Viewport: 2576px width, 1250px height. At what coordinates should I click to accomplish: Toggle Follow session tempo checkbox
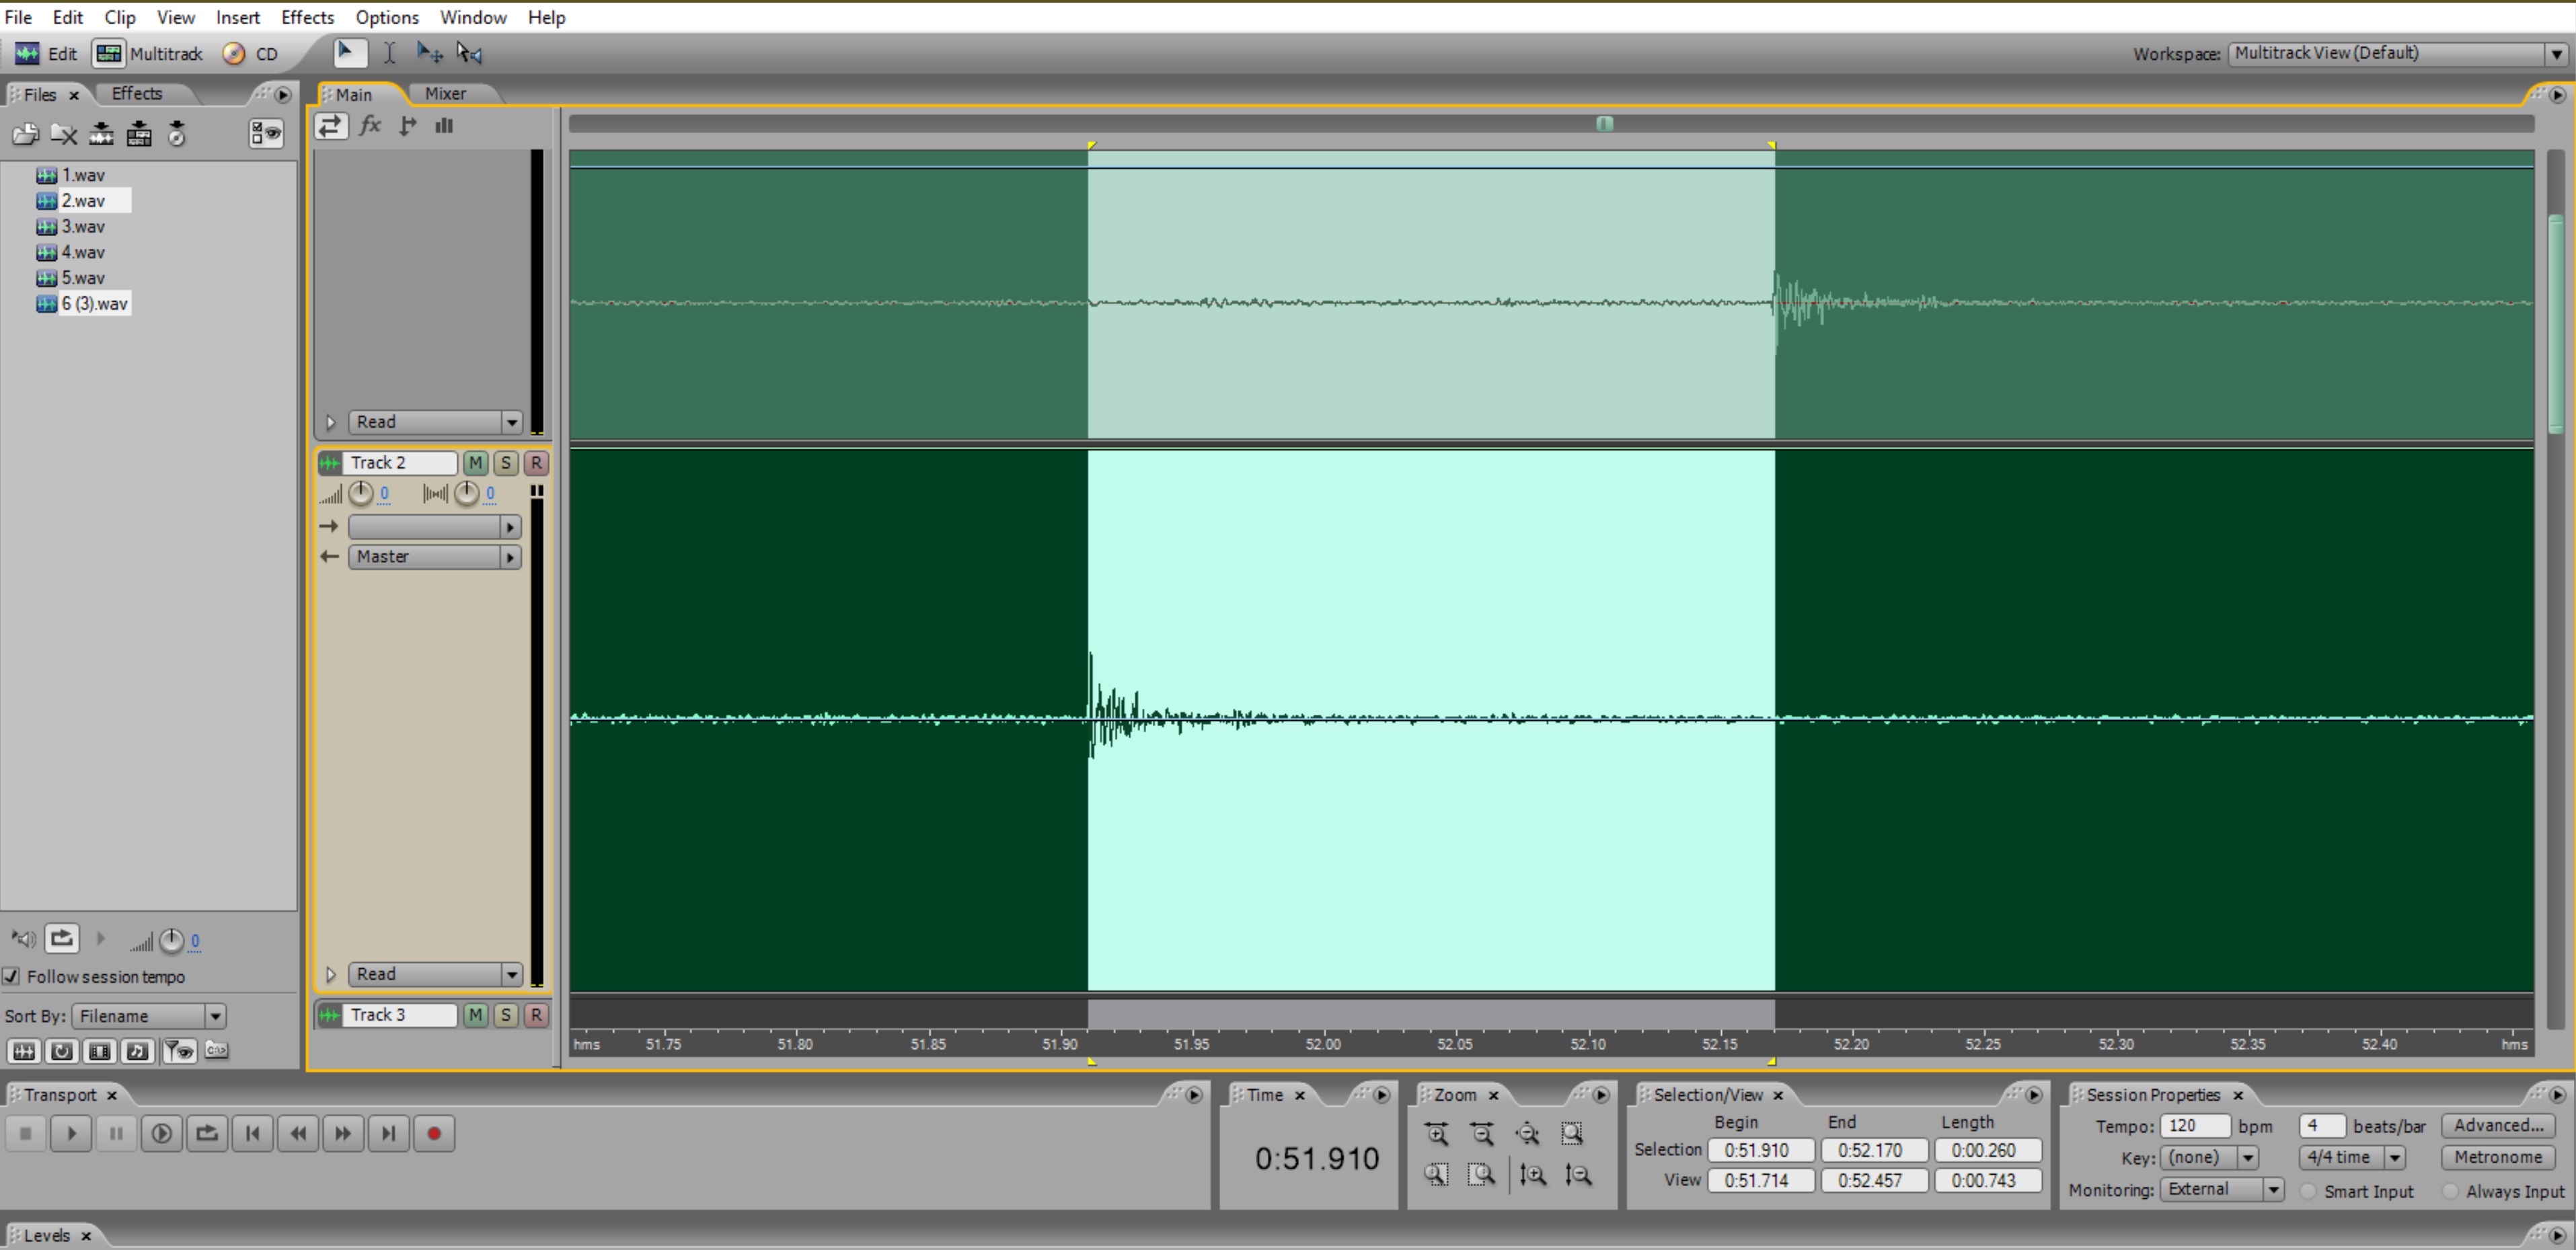[x=11, y=976]
